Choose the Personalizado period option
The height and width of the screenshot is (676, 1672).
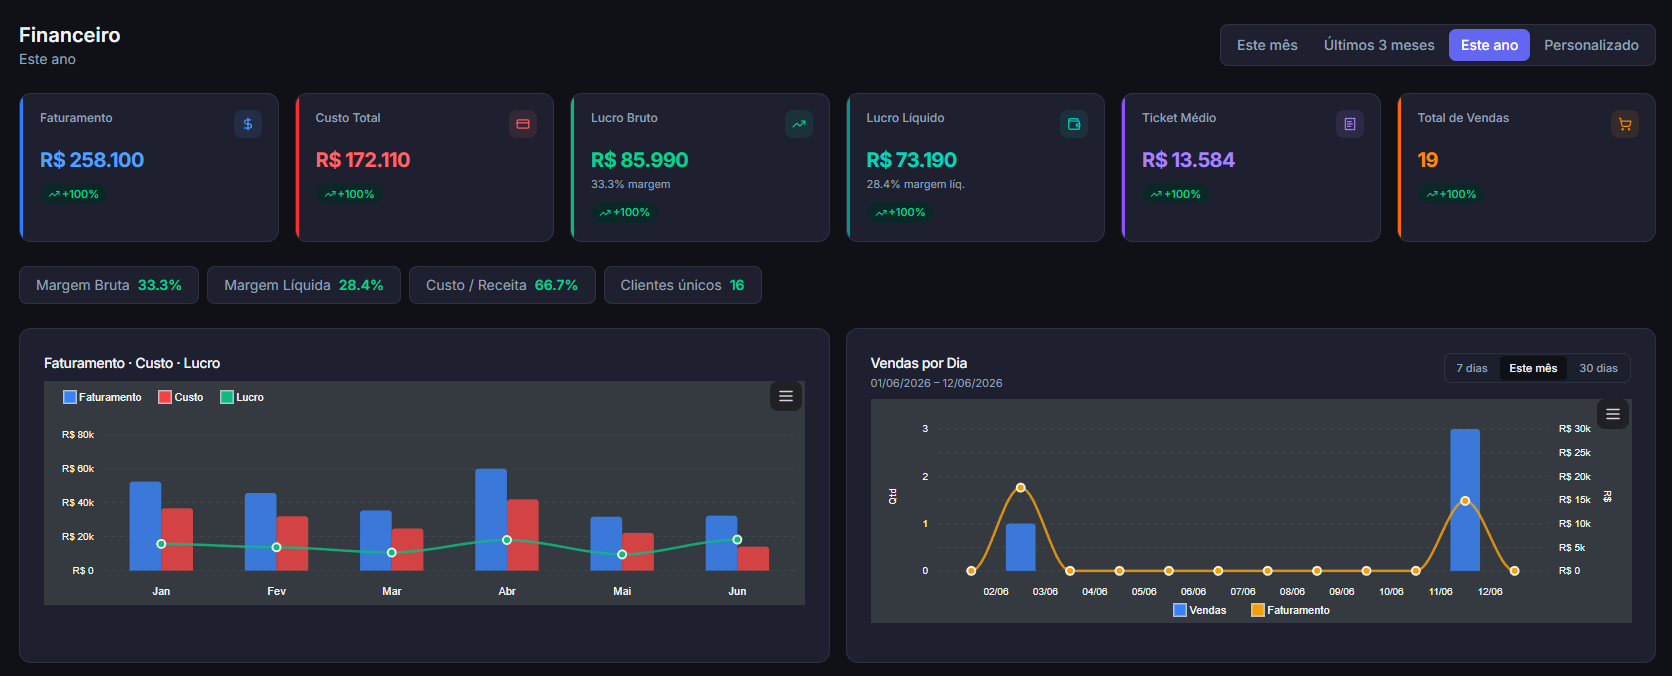point(1591,45)
